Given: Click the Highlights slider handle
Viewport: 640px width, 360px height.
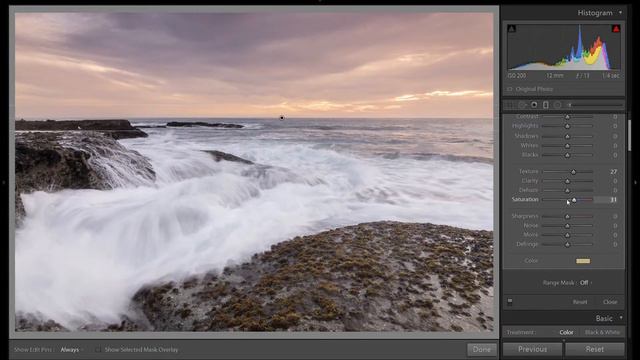Looking at the screenshot, I should pyautogui.click(x=567, y=127).
